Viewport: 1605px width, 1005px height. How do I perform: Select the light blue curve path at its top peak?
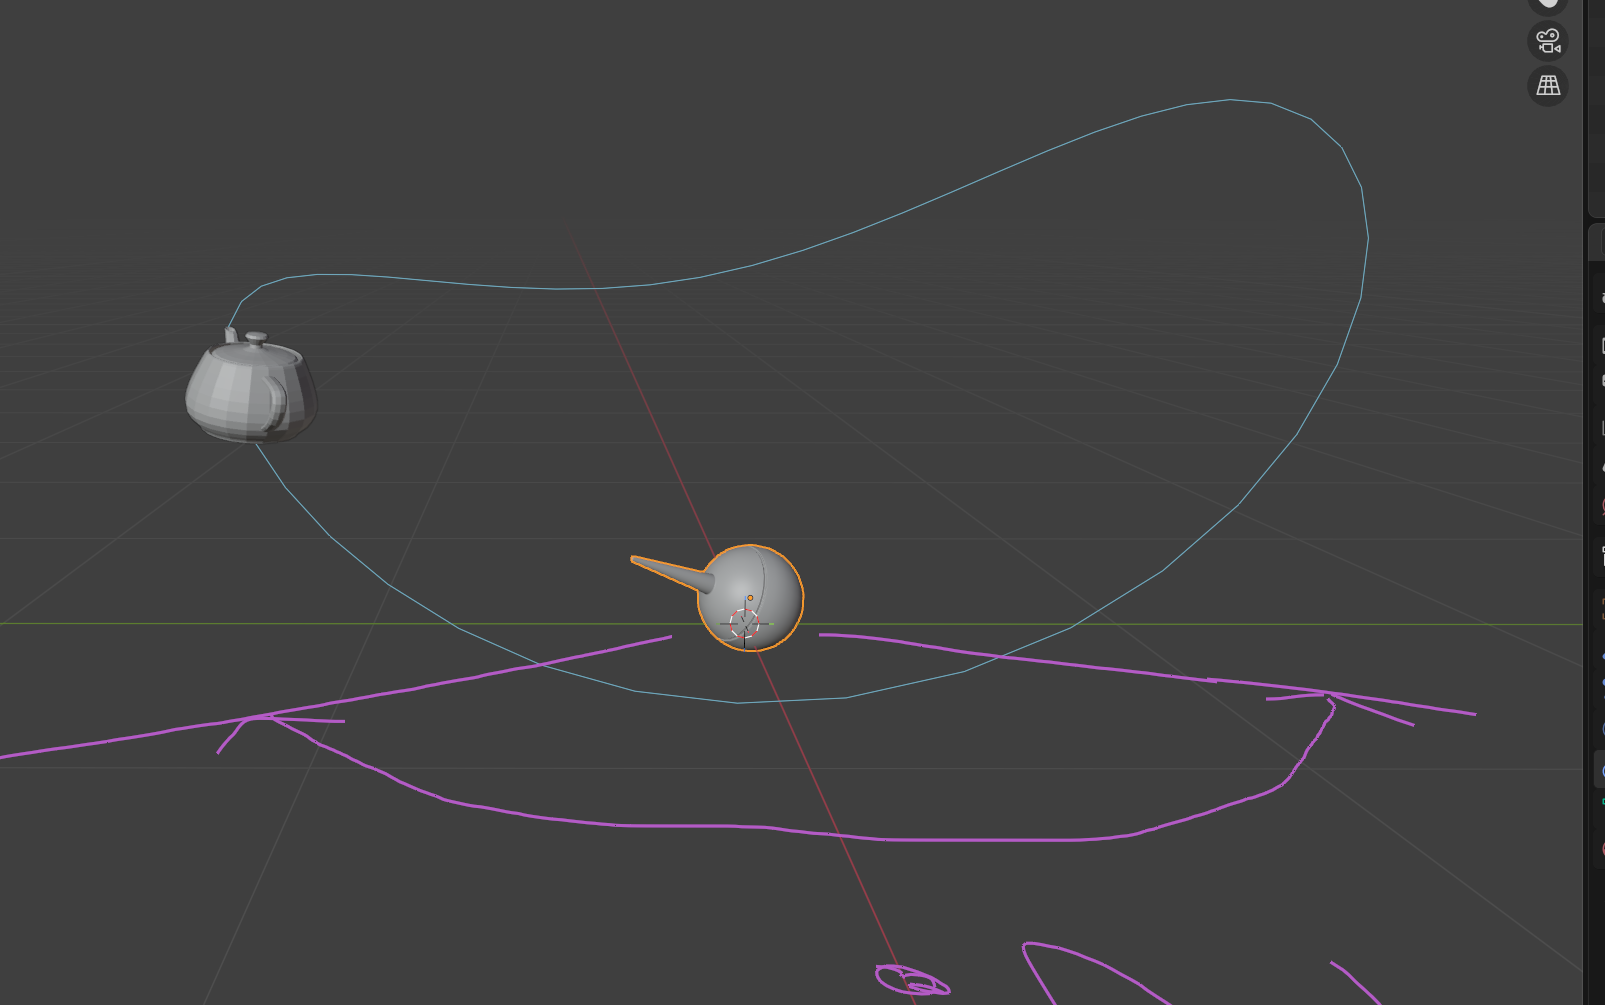tap(1230, 100)
